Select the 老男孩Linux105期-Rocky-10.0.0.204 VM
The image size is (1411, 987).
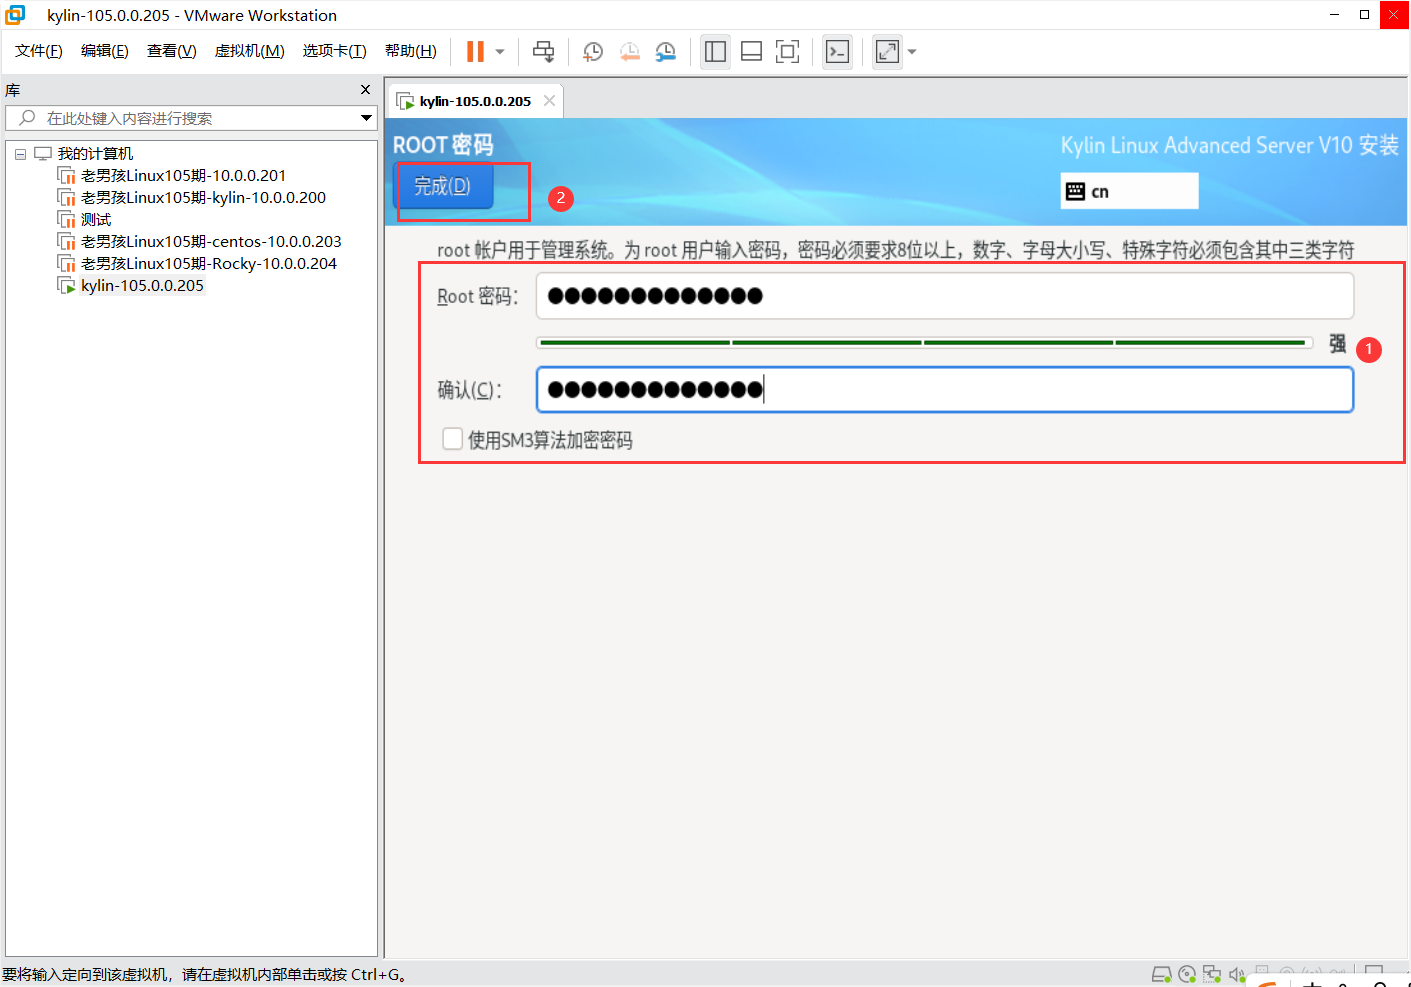[x=209, y=264]
